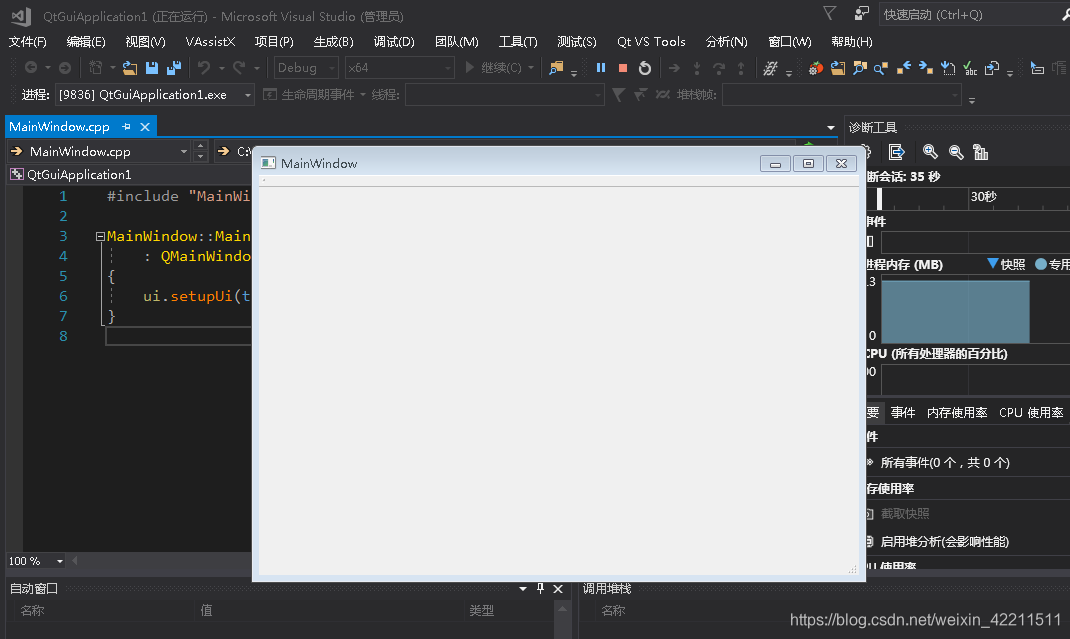Click the VA Find References icon
This screenshot has height=639, width=1070.
pyautogui.click(x=881, y=68)
